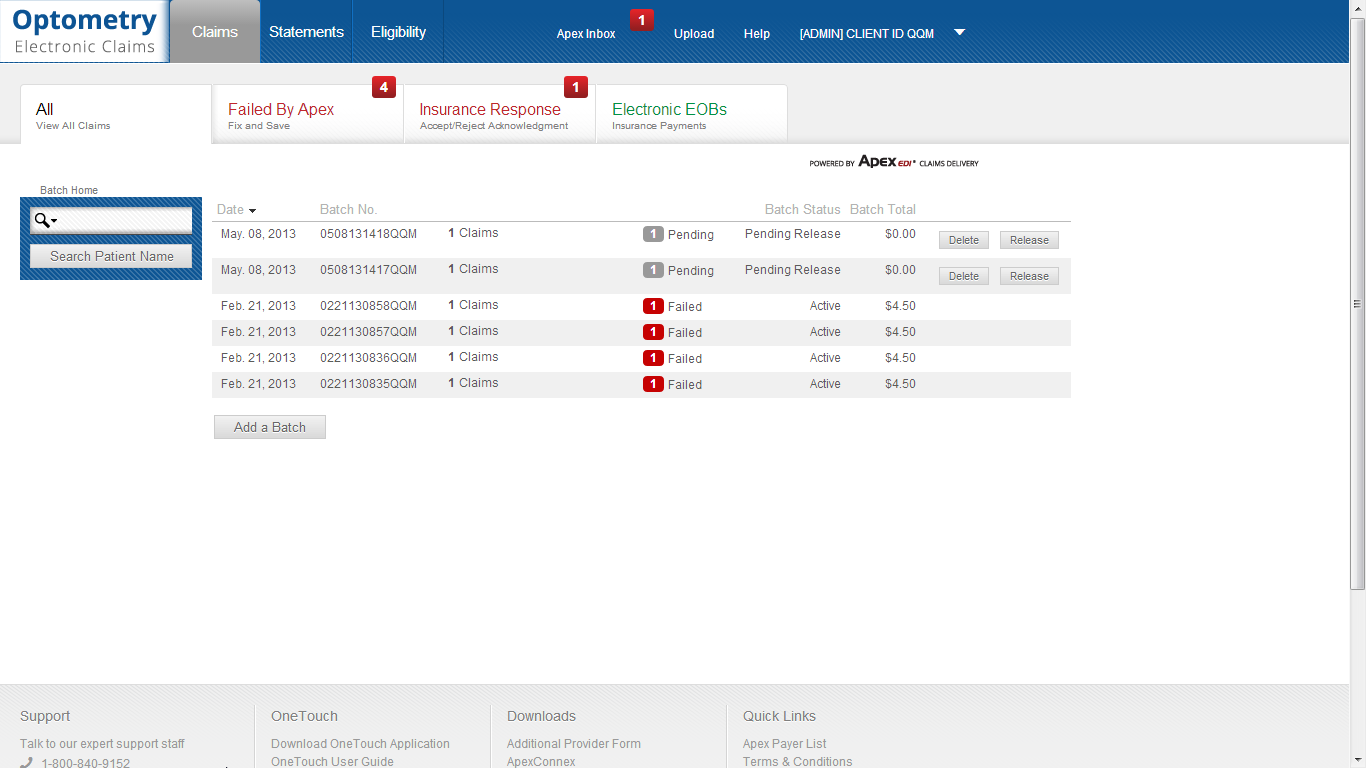Open batch number 0508131418QQM
The image size is (1366, 768).
pos(369,234)
